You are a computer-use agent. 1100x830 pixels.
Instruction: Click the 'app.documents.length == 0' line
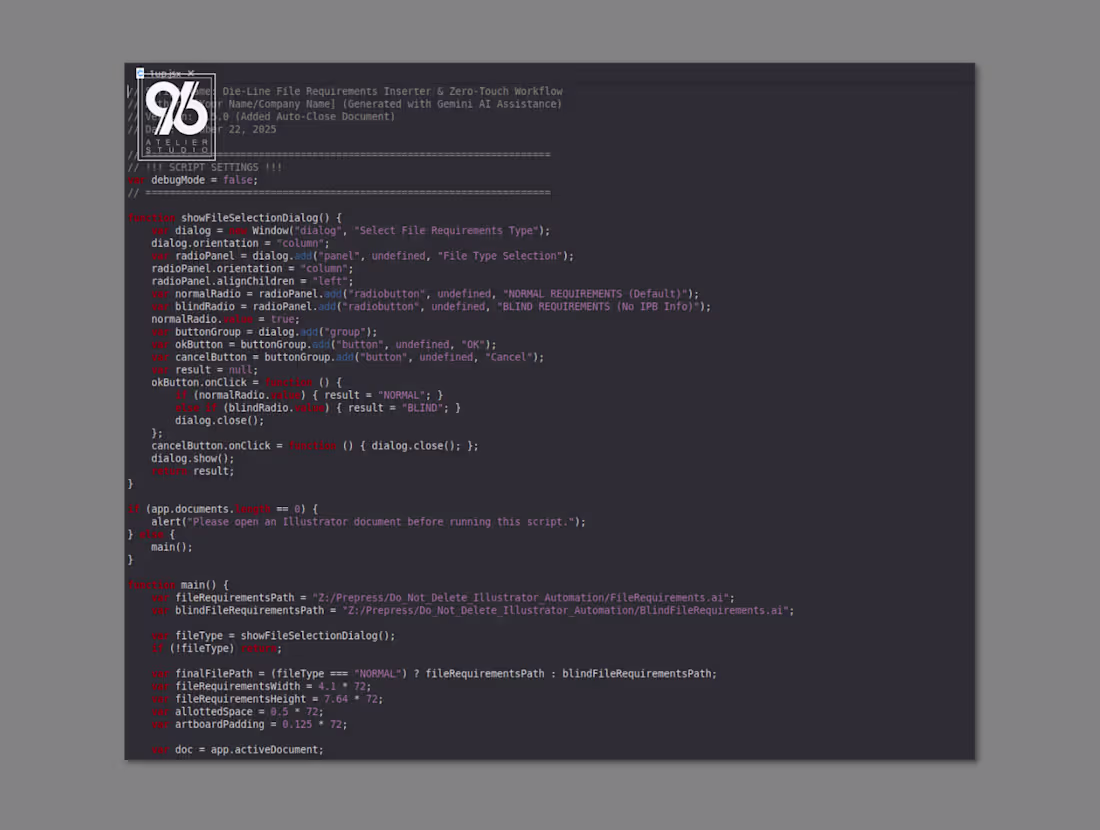coord(222,509)
